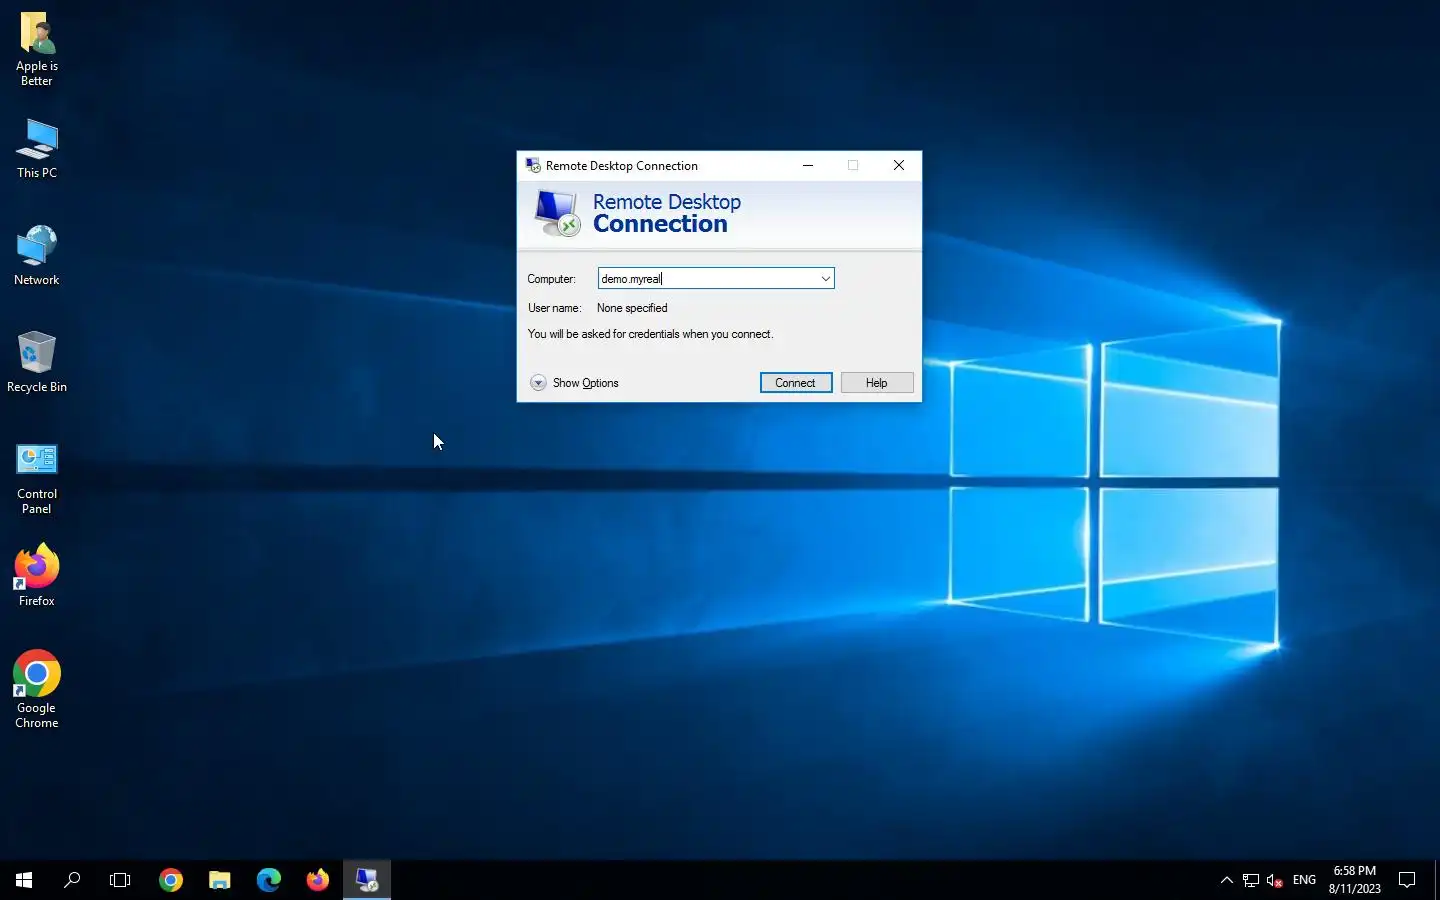Open Task View on taskbar

[120, 880]
